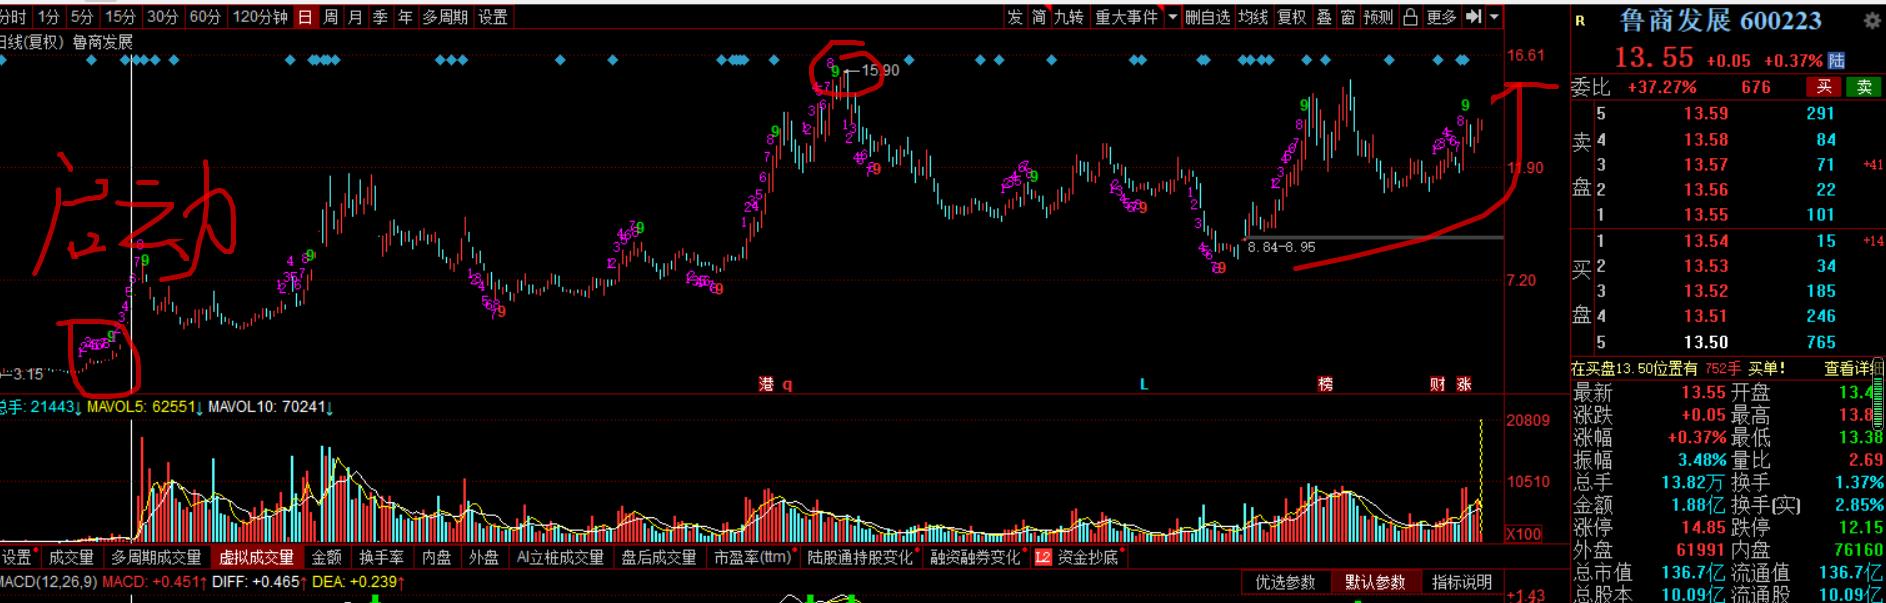Switch to 15分 period

pyautogui.click(x=120, y=17)
